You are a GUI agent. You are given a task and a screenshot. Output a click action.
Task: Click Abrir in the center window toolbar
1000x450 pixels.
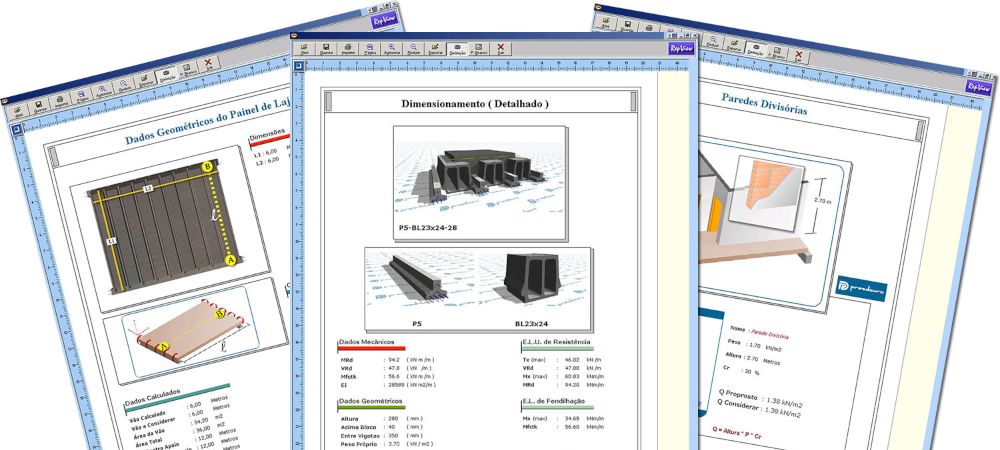pos(304,48)
